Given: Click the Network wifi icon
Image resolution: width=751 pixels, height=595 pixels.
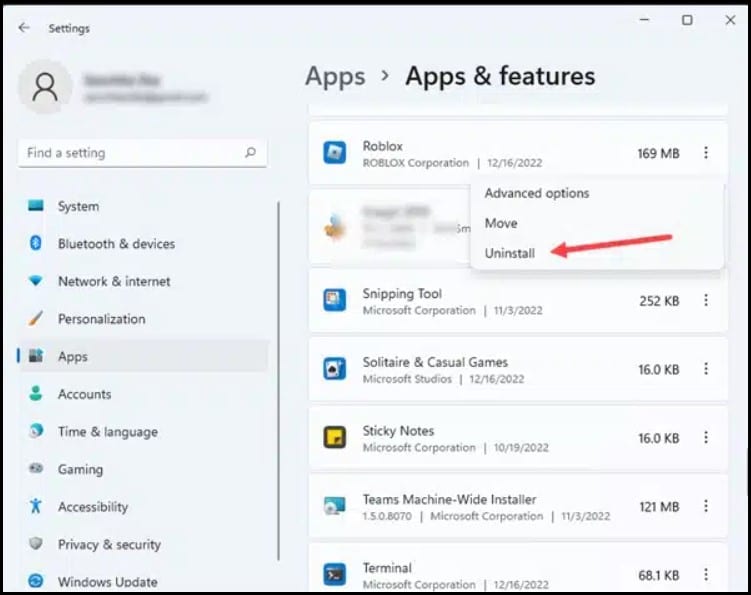Looking at the screenshot, I should coord(35,281).
